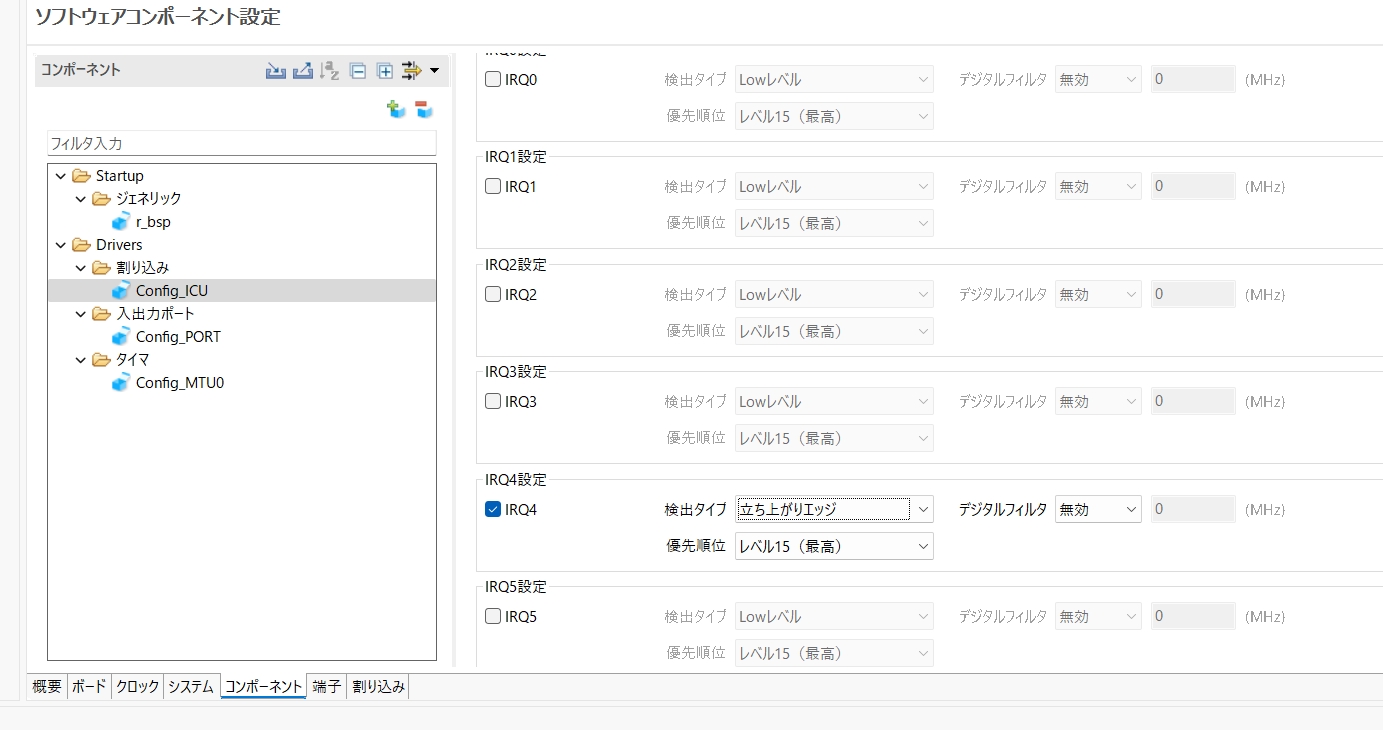This screenshot has width=1383, height=730.
Task: Click the add component icon with green plus
Action: pyautogui.click(x=397, y=110)
